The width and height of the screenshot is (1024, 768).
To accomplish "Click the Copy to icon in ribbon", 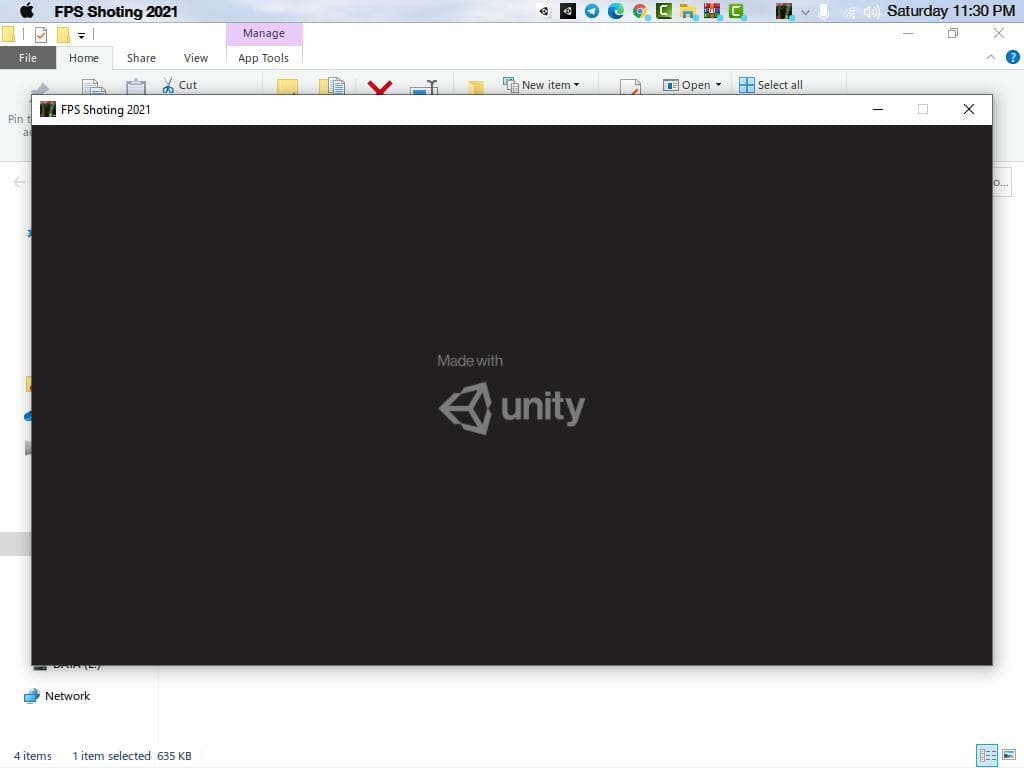I will point(332,86).
